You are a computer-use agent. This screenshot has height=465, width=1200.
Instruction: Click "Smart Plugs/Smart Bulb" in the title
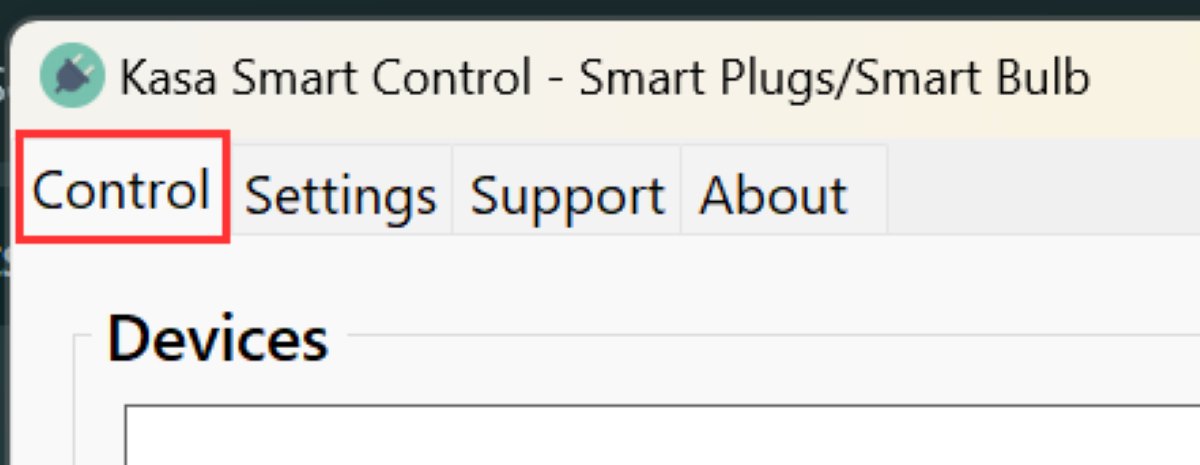pos(834,78)
